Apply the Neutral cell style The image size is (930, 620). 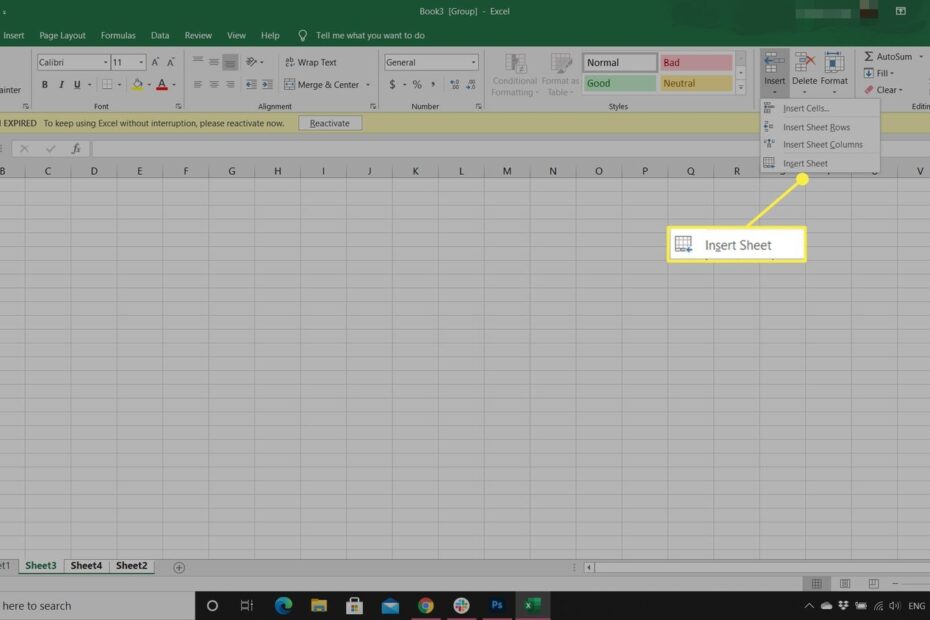[x=696, y=84]
